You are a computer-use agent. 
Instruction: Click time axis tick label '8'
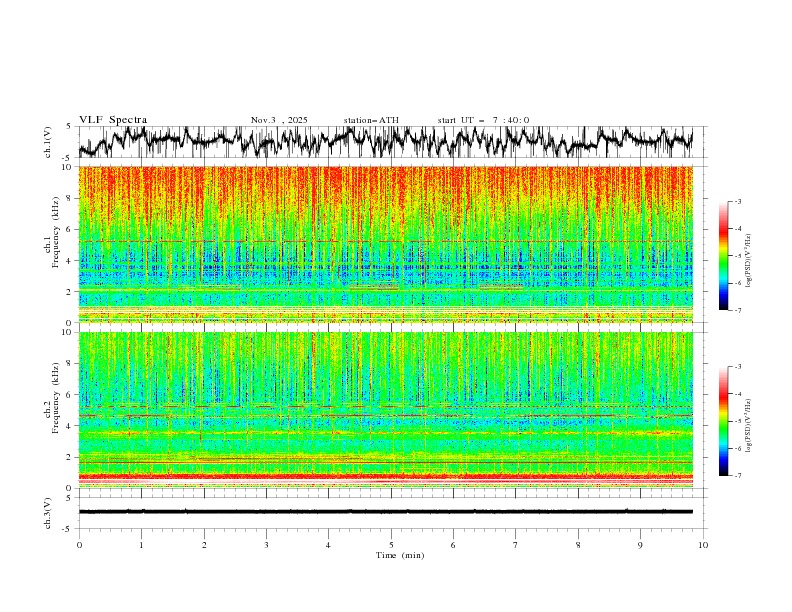pos(578,545)
